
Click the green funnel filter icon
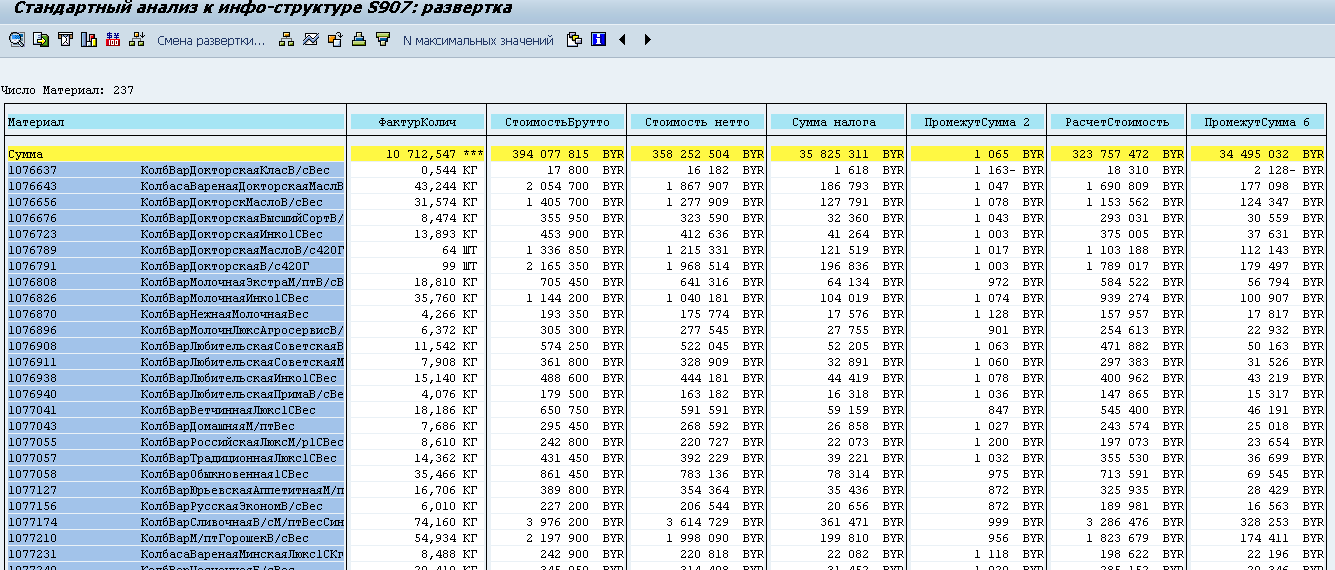[x=382, y=40]
